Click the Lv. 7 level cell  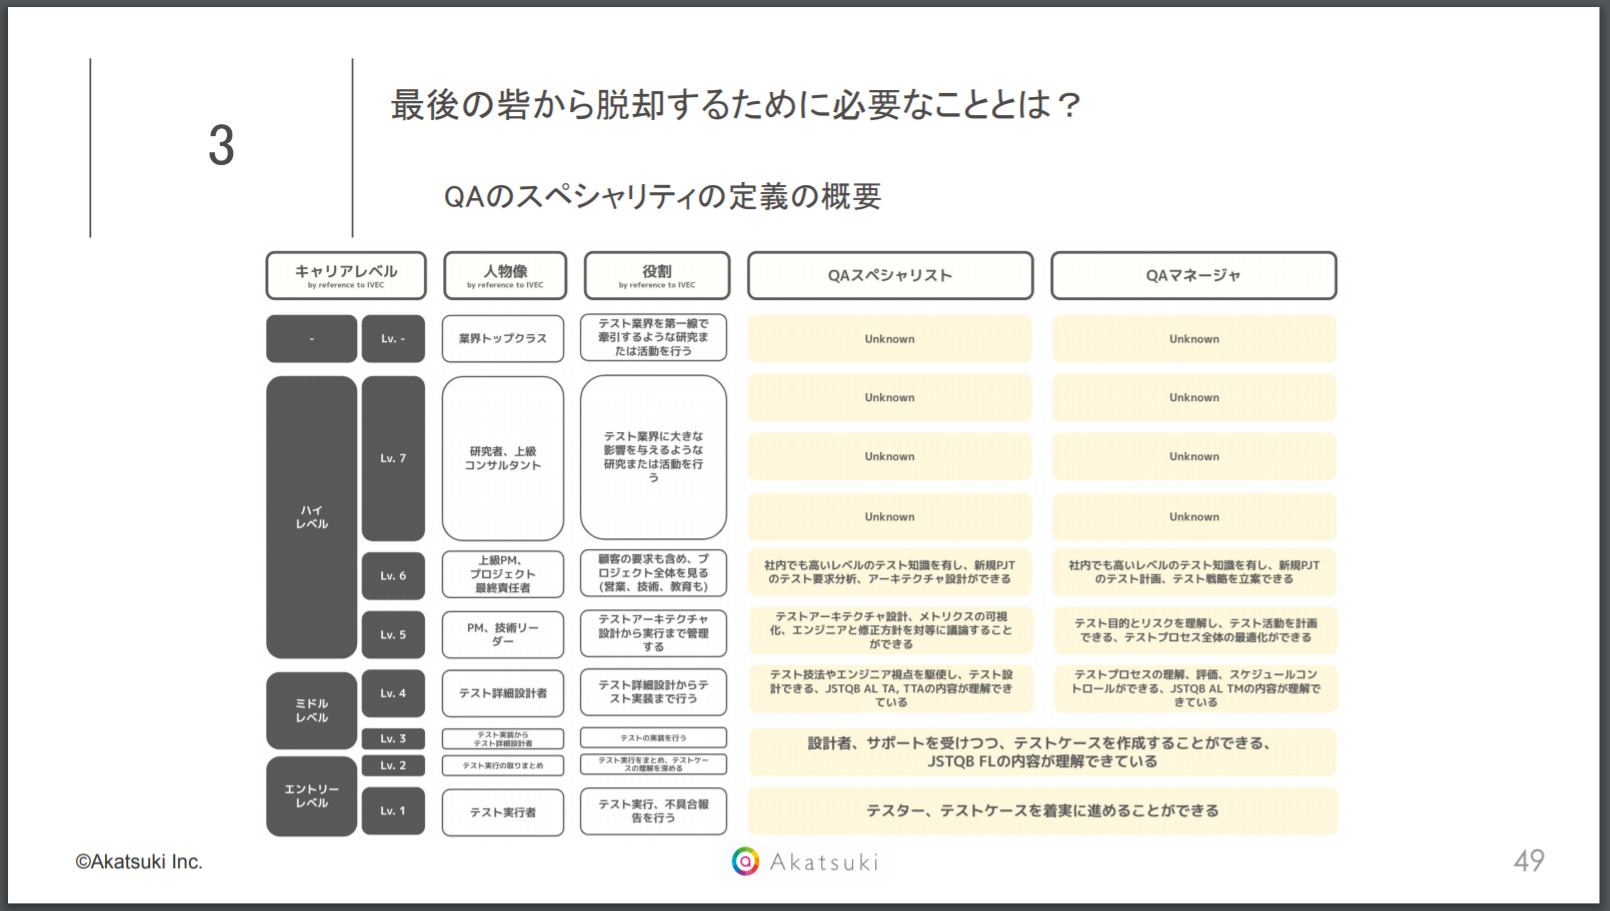[393, 458]
